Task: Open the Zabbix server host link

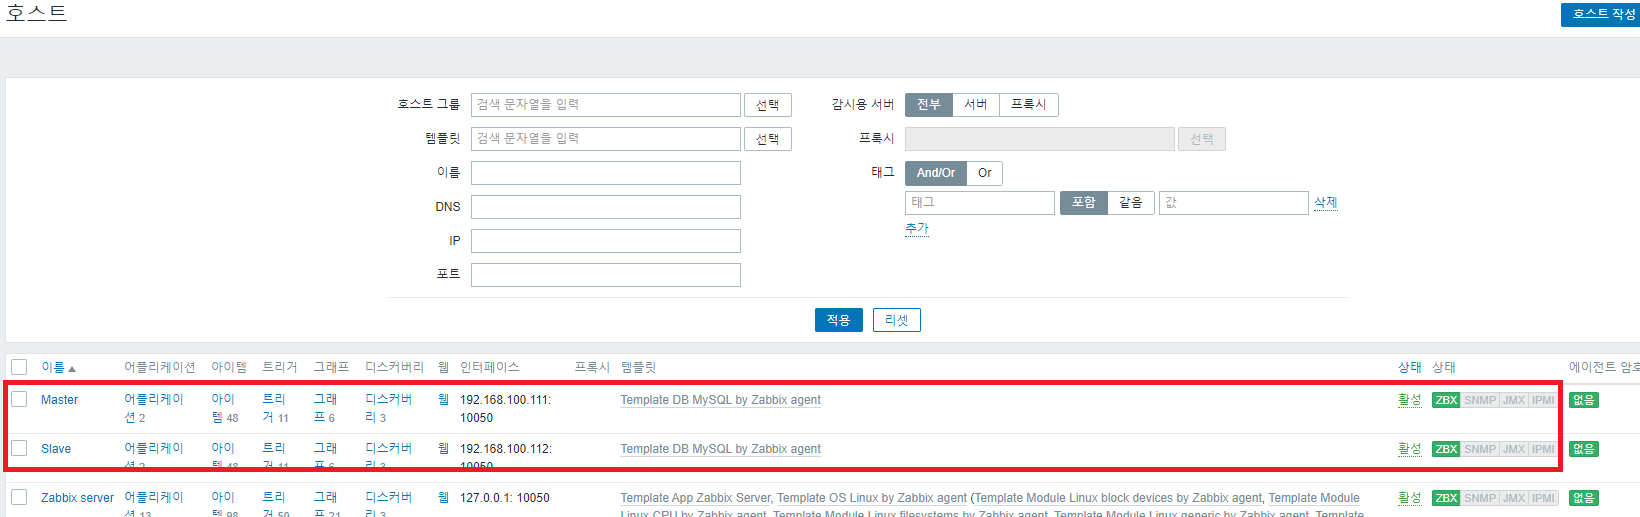Action: pyautogui.click(x=78, y=498)
